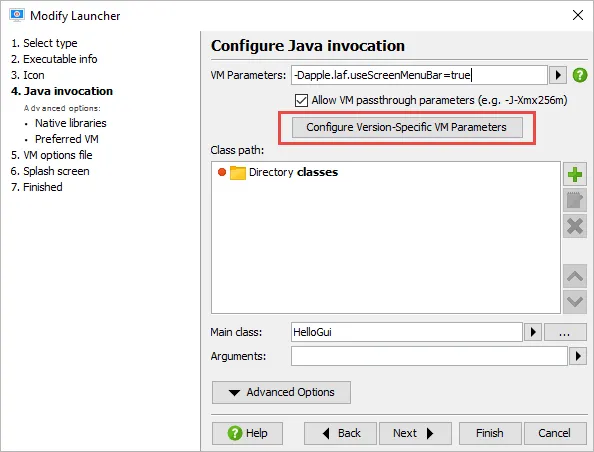Go to step 5 VM options file
This screenshot has width=594, height=452.
pyautogui.click(x=52, y=155)
